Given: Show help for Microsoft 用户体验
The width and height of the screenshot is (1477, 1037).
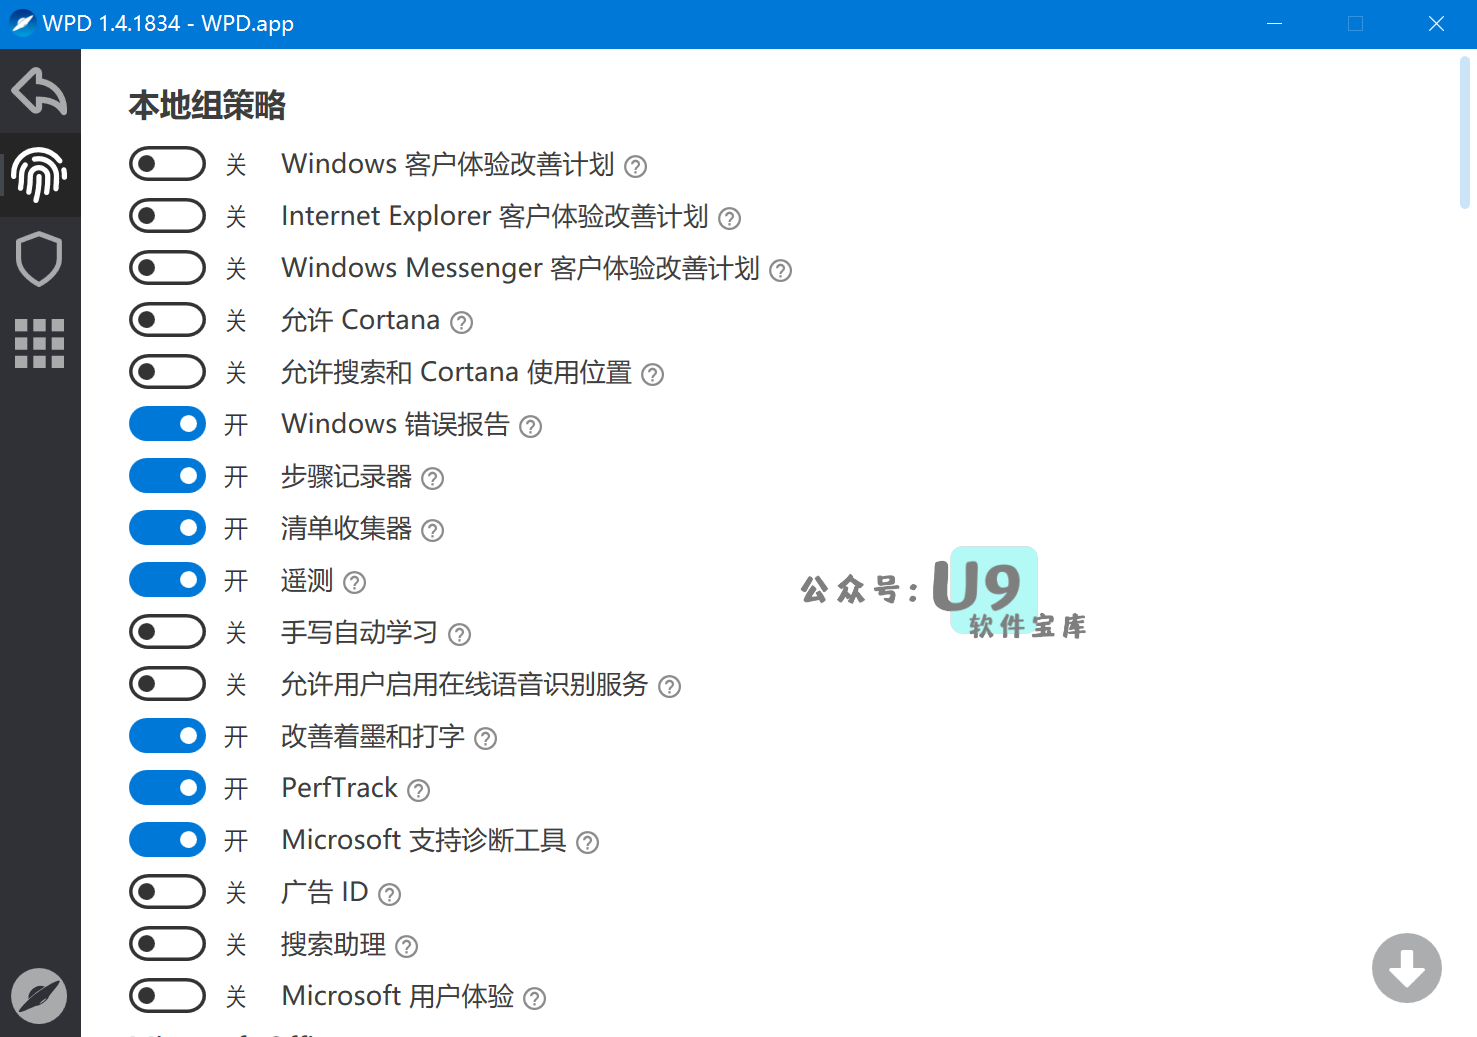Looking at the screenshot, I should coord(535,998).
